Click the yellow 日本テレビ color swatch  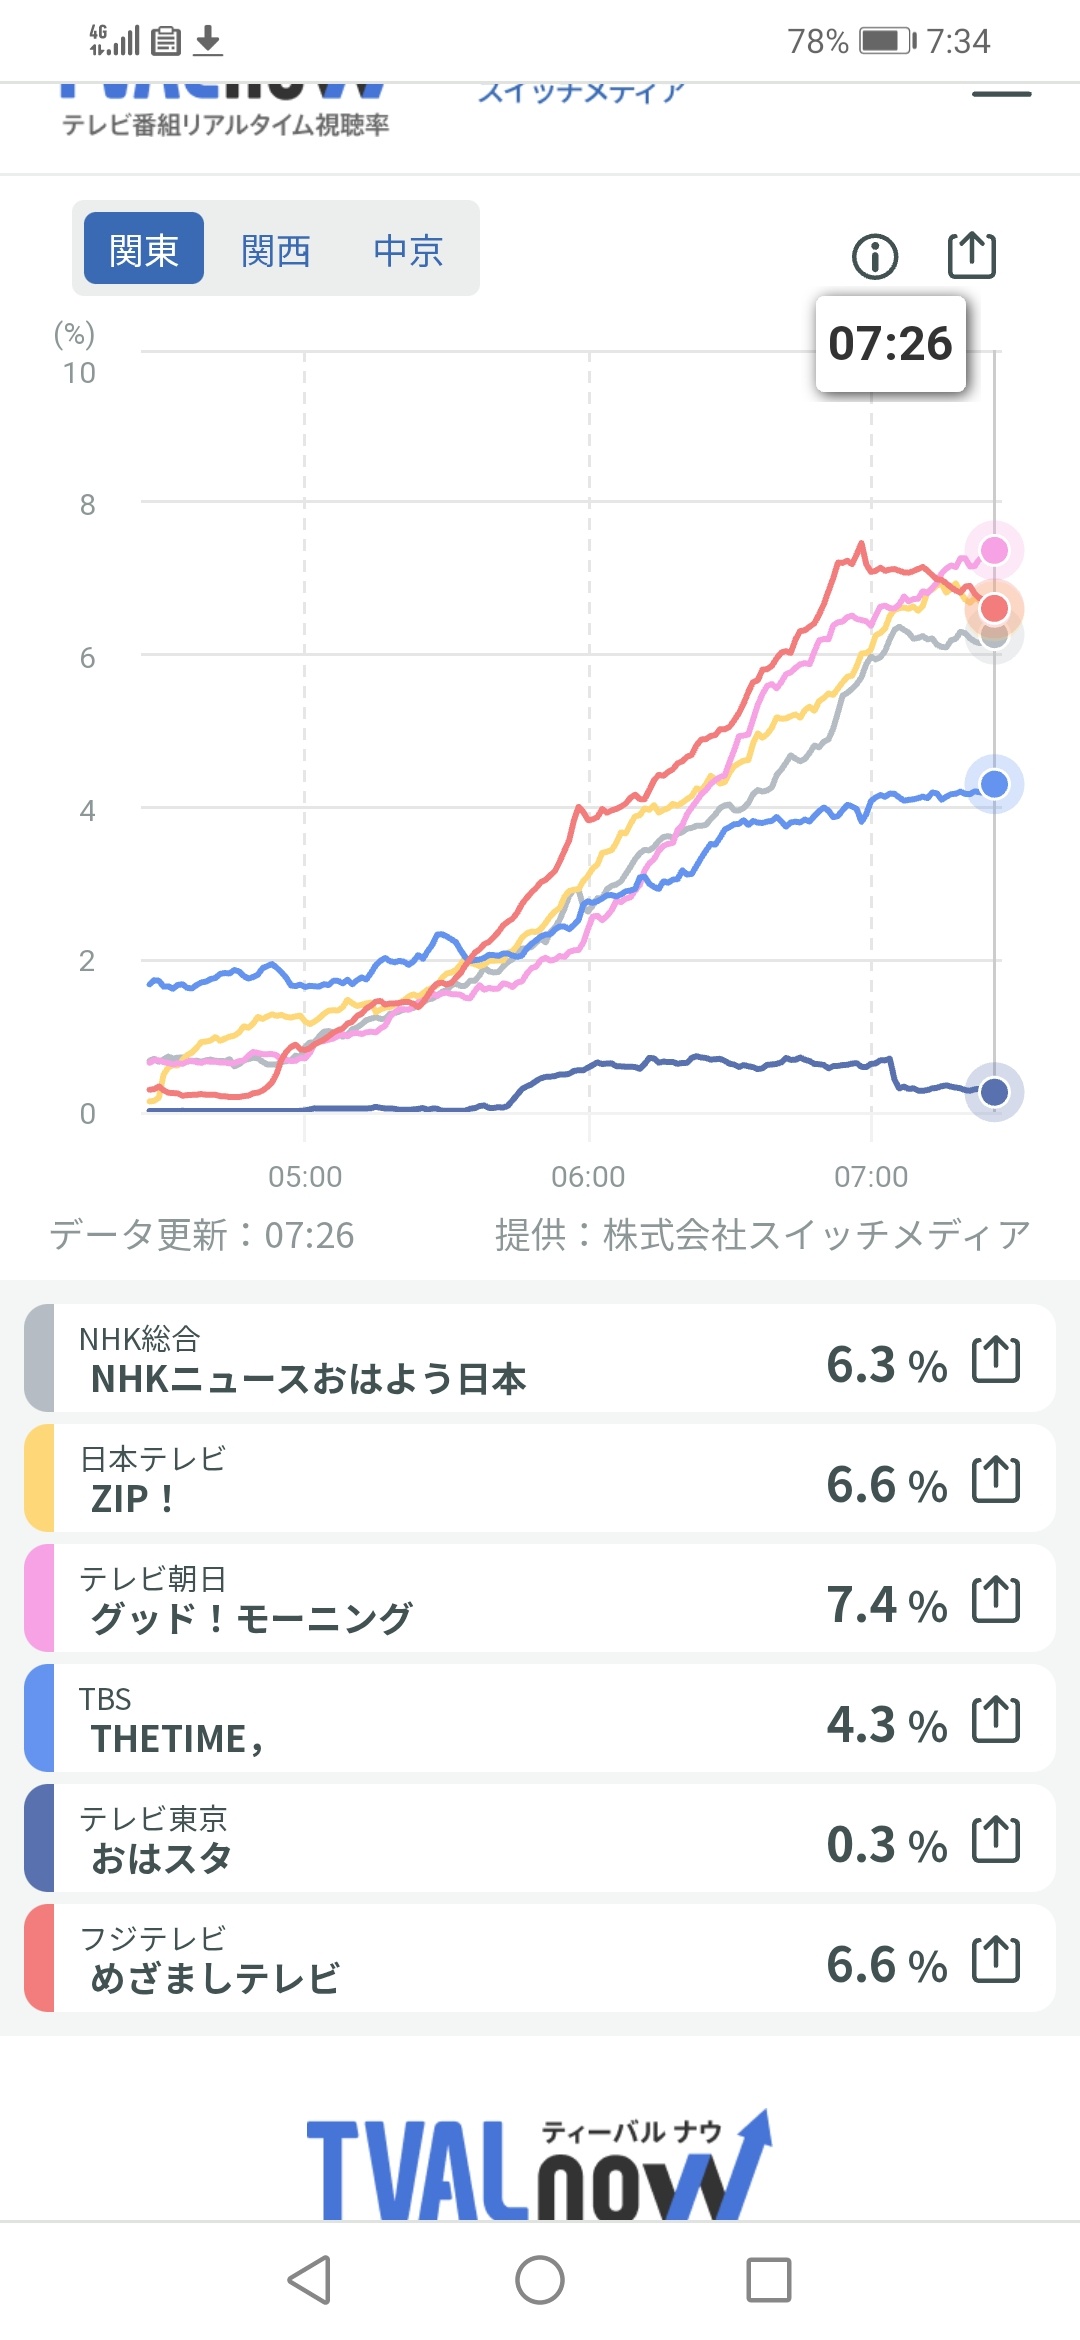[39, 1478]
